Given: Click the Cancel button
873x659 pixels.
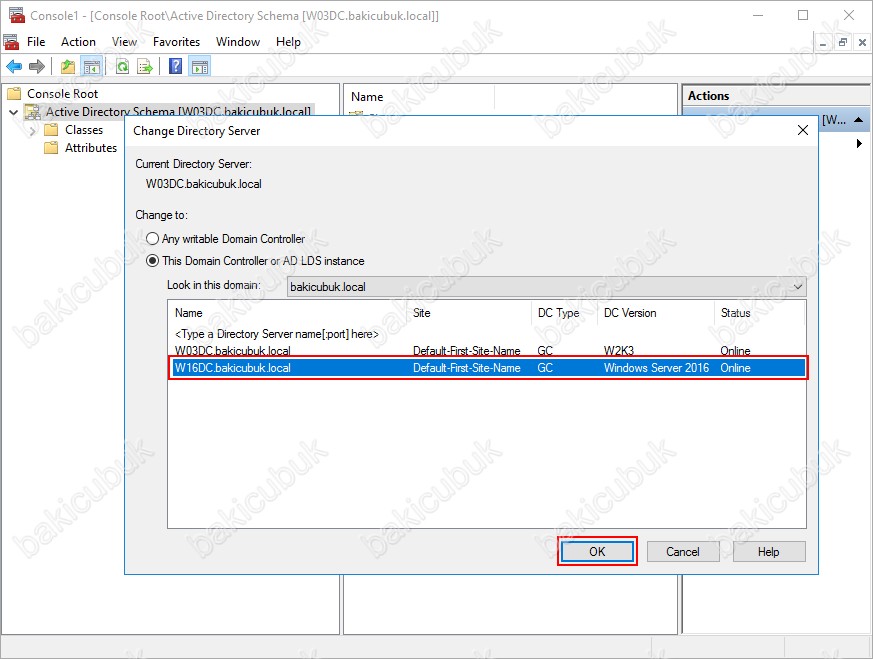Looking at the screenshot, I should coord(683,552).
